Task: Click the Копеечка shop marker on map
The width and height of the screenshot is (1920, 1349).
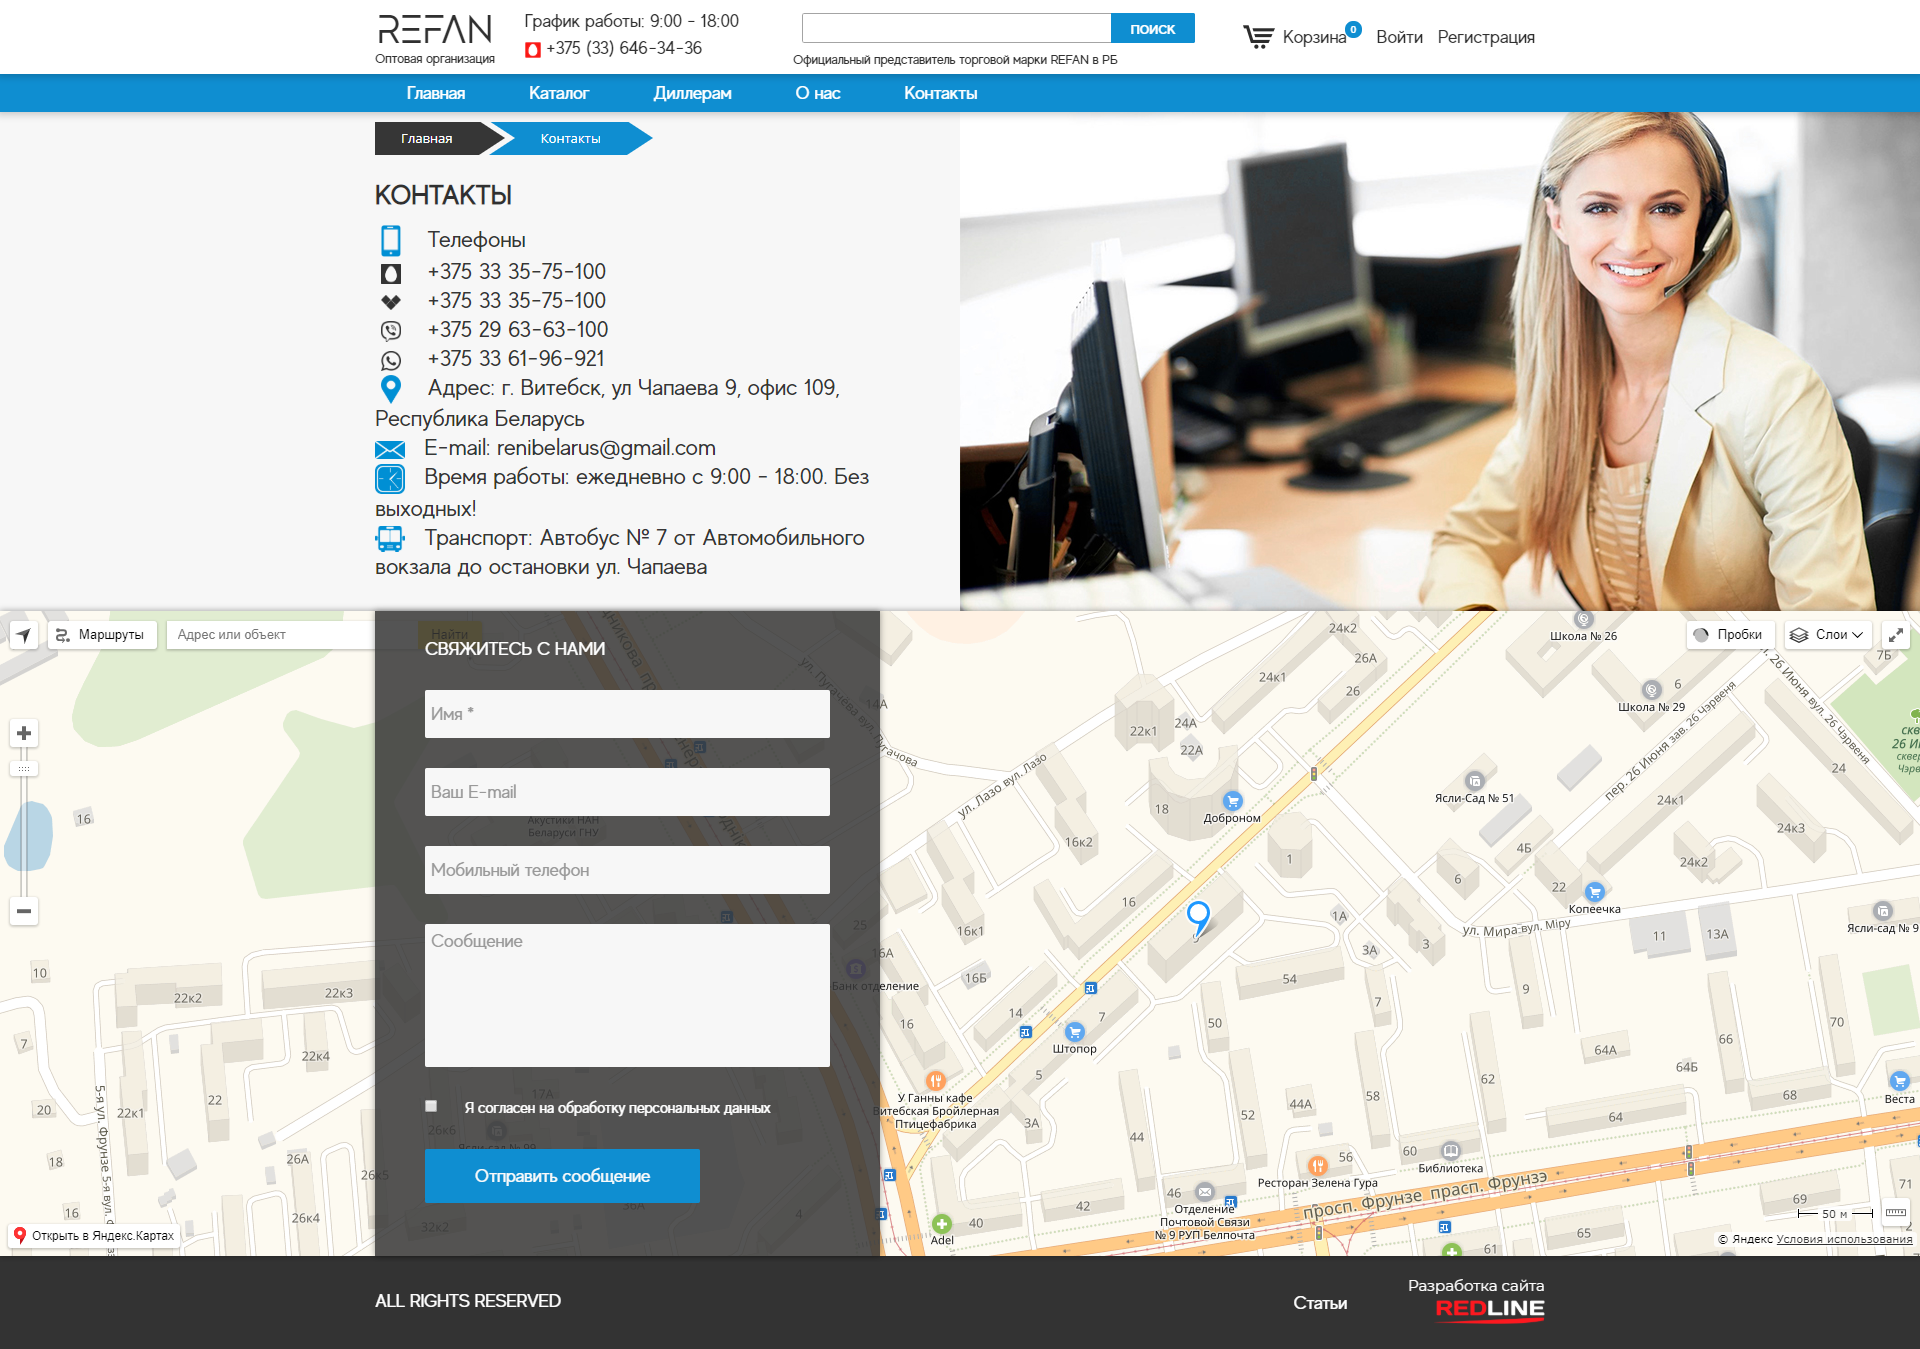Action: coord(1595,891)
